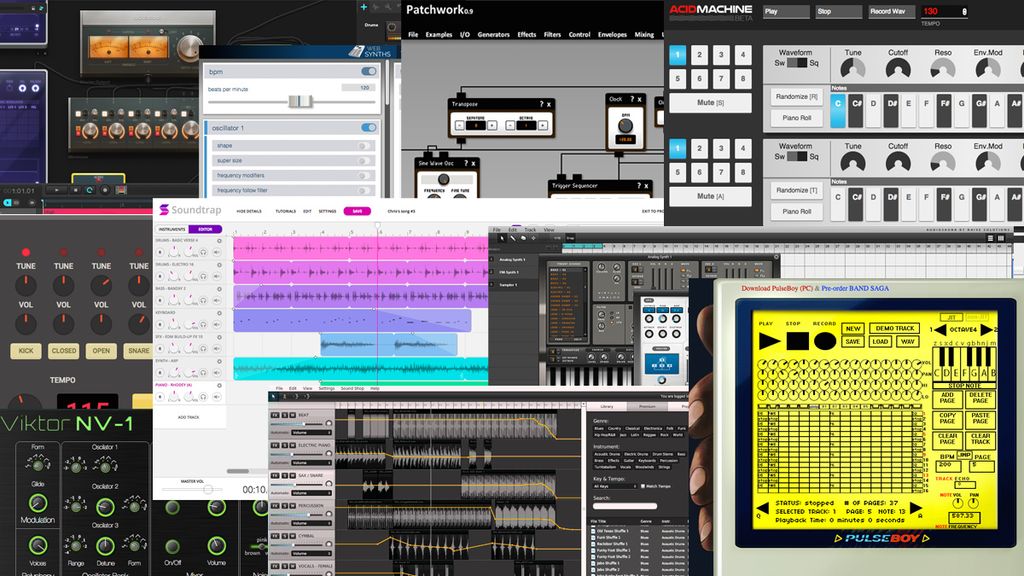This screenshot has width=1024, height=576.
Task: Click the headphones icon on DRUMS - BASIC VERSE 4
Action: [204, 251]
